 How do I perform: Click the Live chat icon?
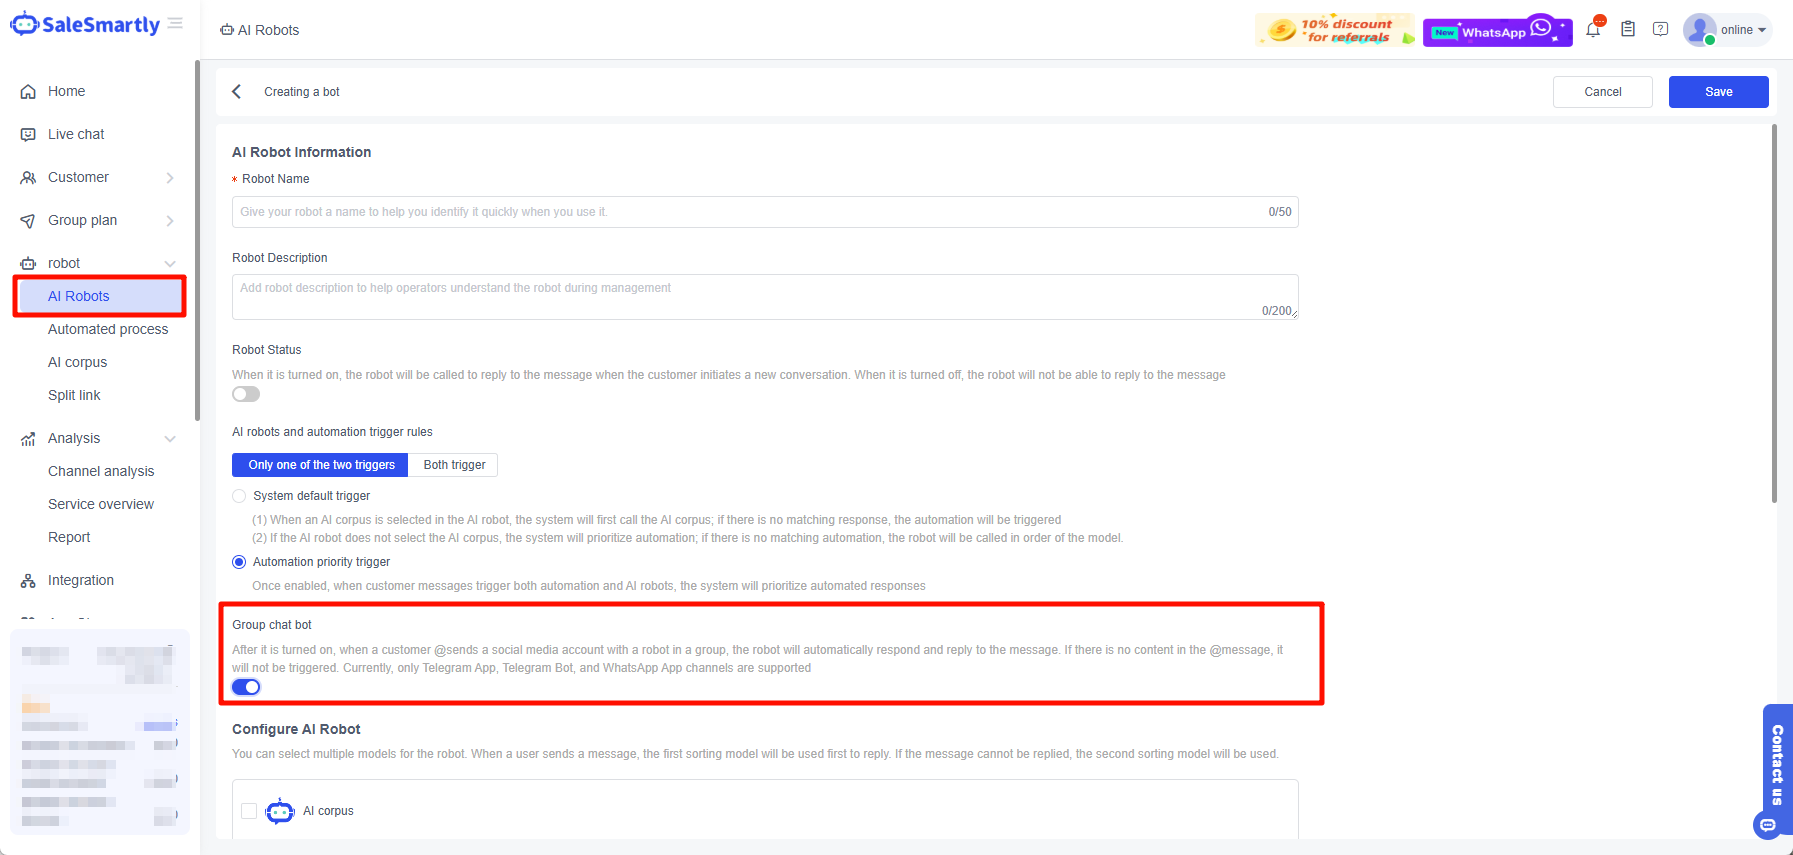[28, 135]
